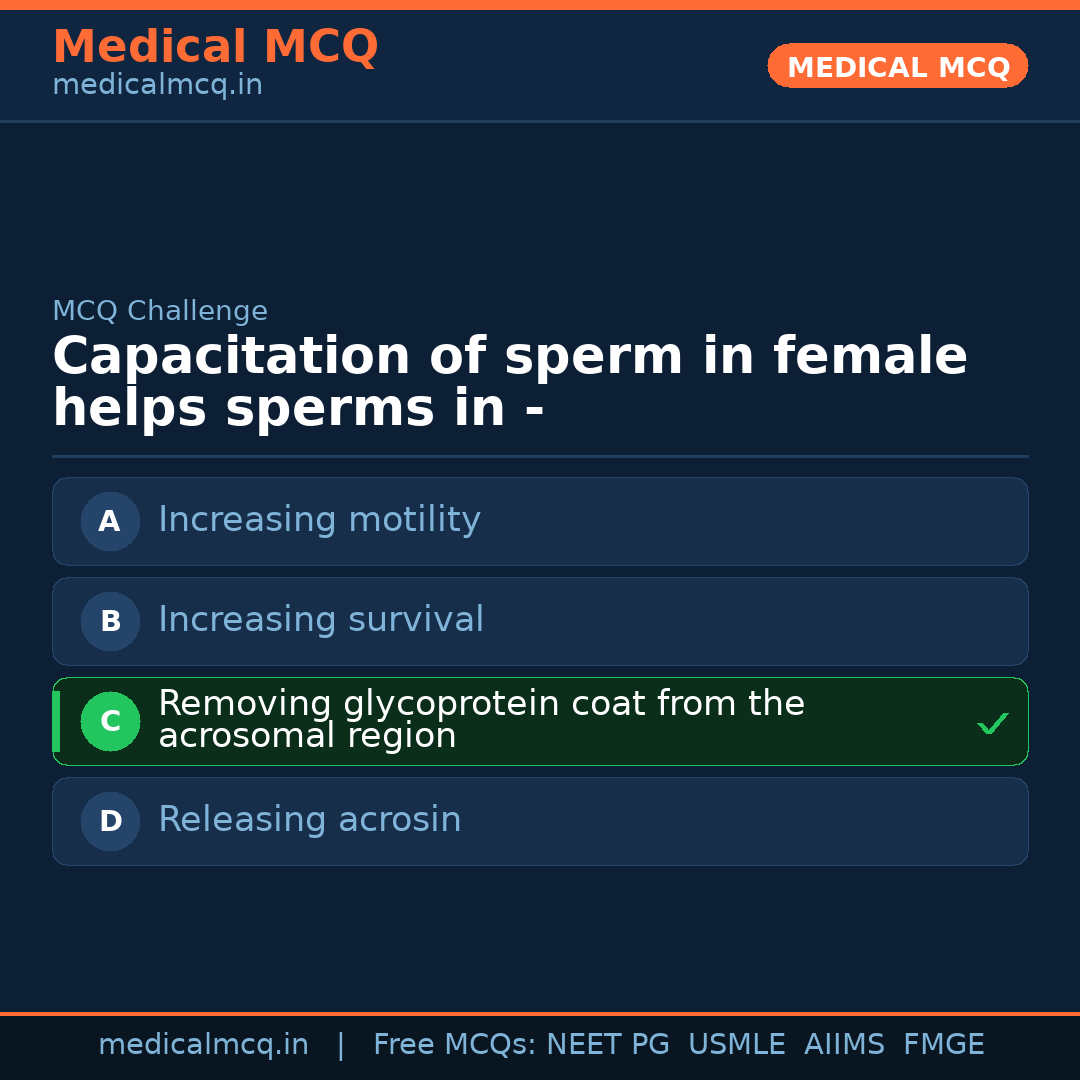The width and height of the screenshot is (1080, 1080).
Task: Choose the 'Increasing survival' answer text
Action: pyautogui.click(x=321, y=620)
